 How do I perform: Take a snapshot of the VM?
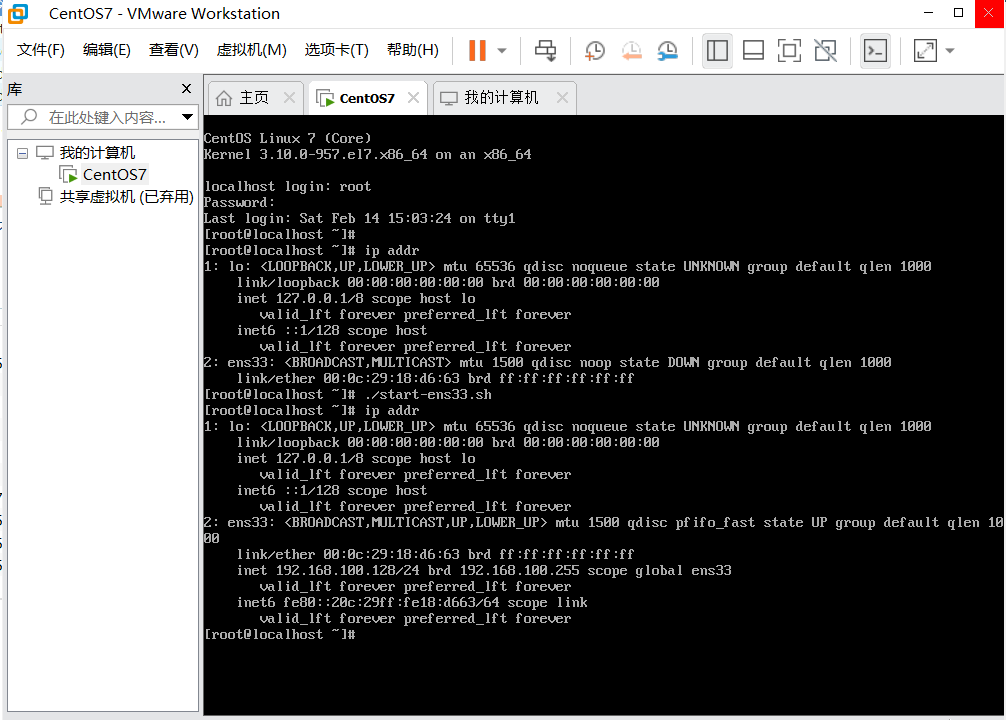click(595, 50)
